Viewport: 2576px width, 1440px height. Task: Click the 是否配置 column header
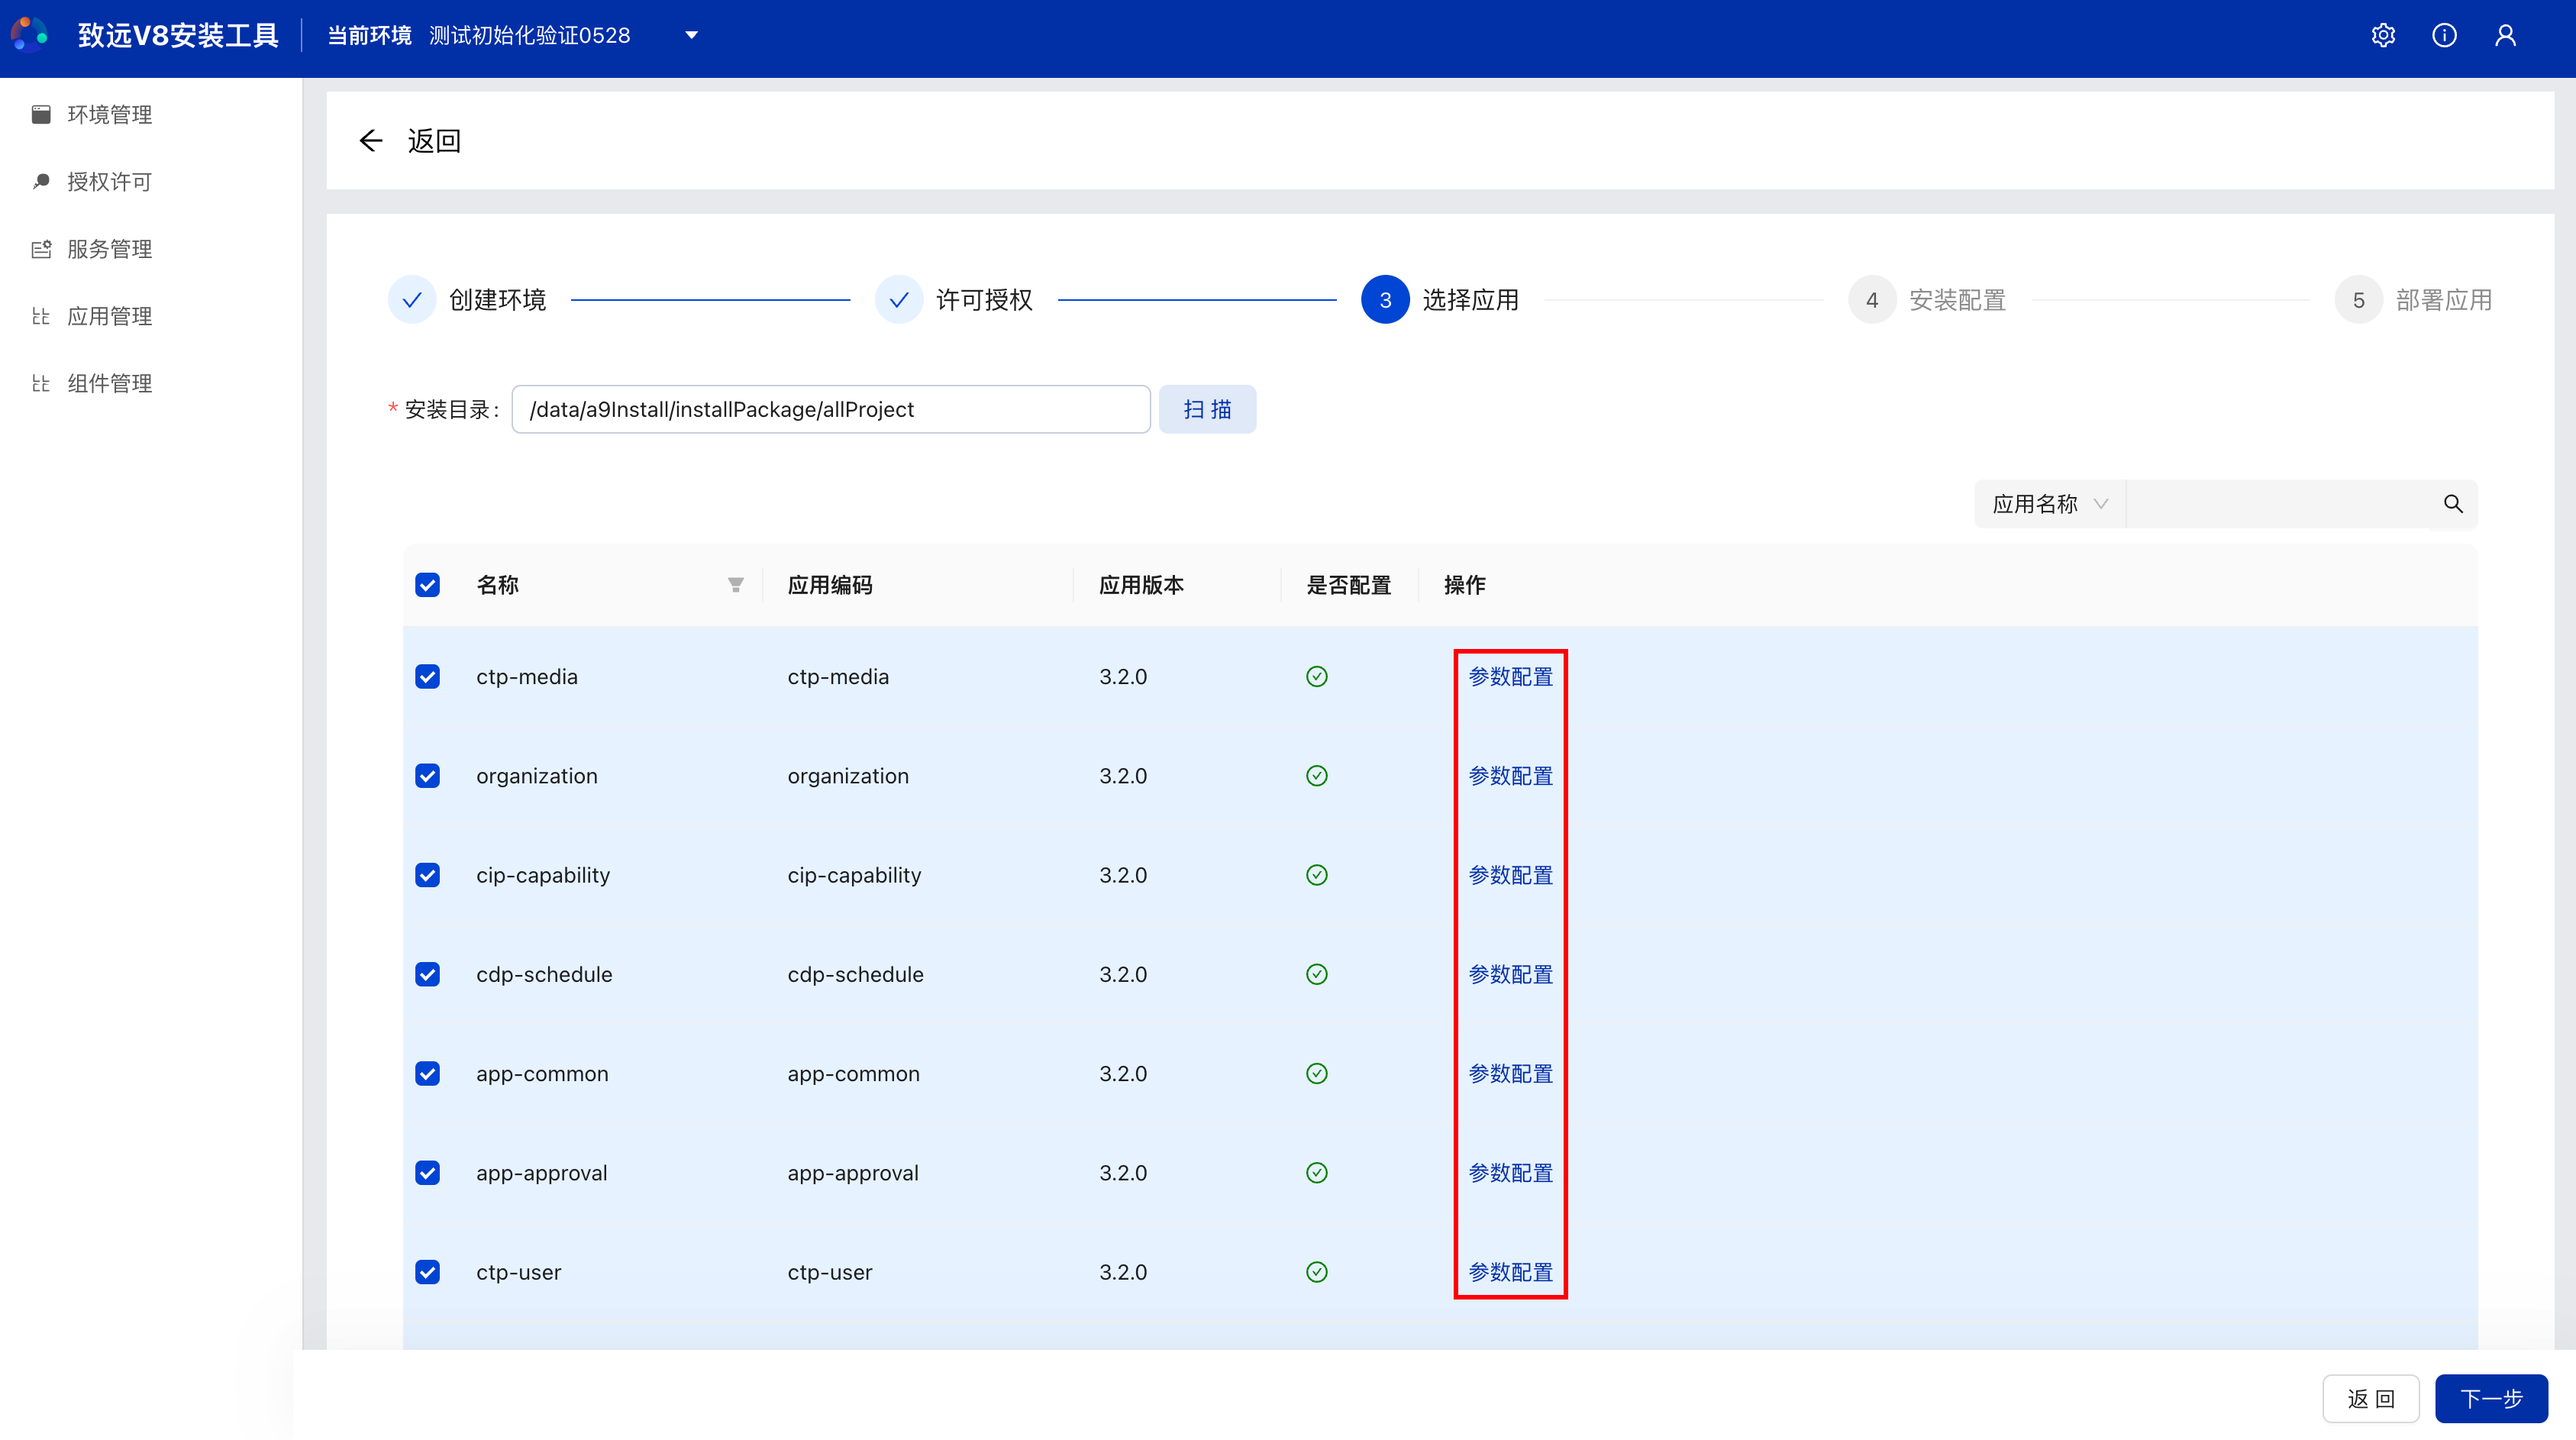click(x=1348, y=585)
